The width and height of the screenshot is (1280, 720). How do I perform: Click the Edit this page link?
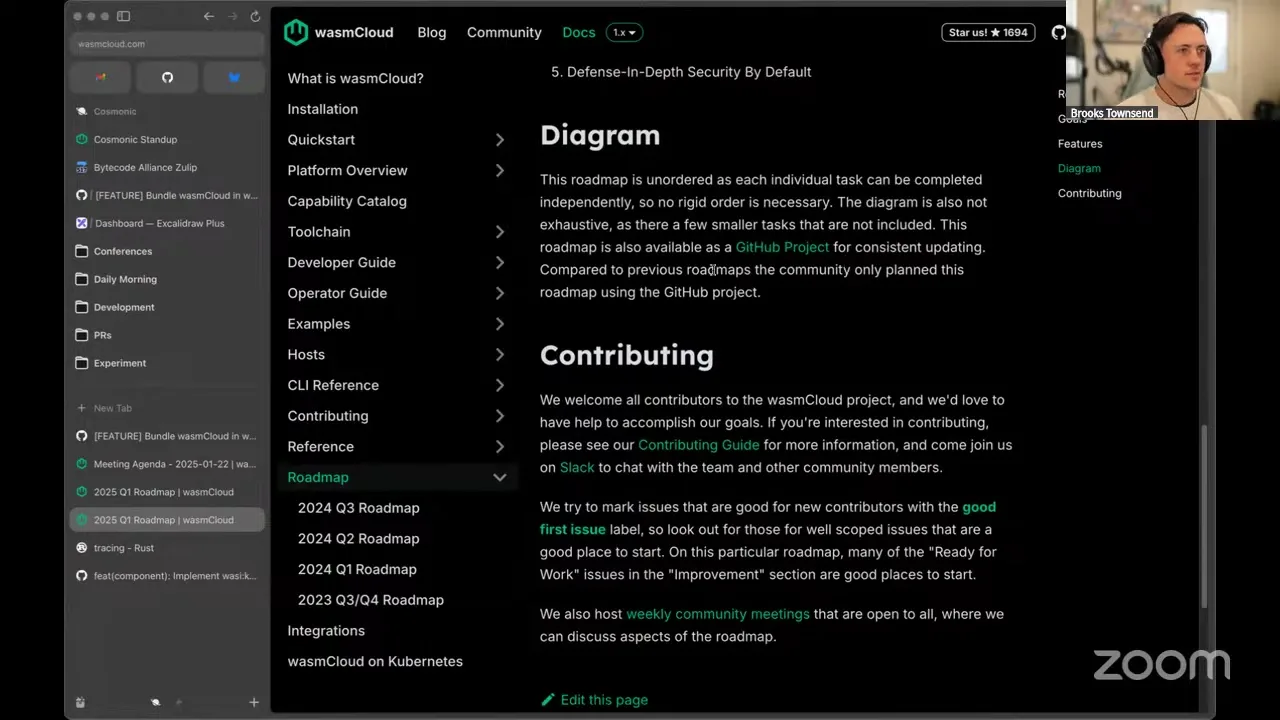tap(594, 700)
